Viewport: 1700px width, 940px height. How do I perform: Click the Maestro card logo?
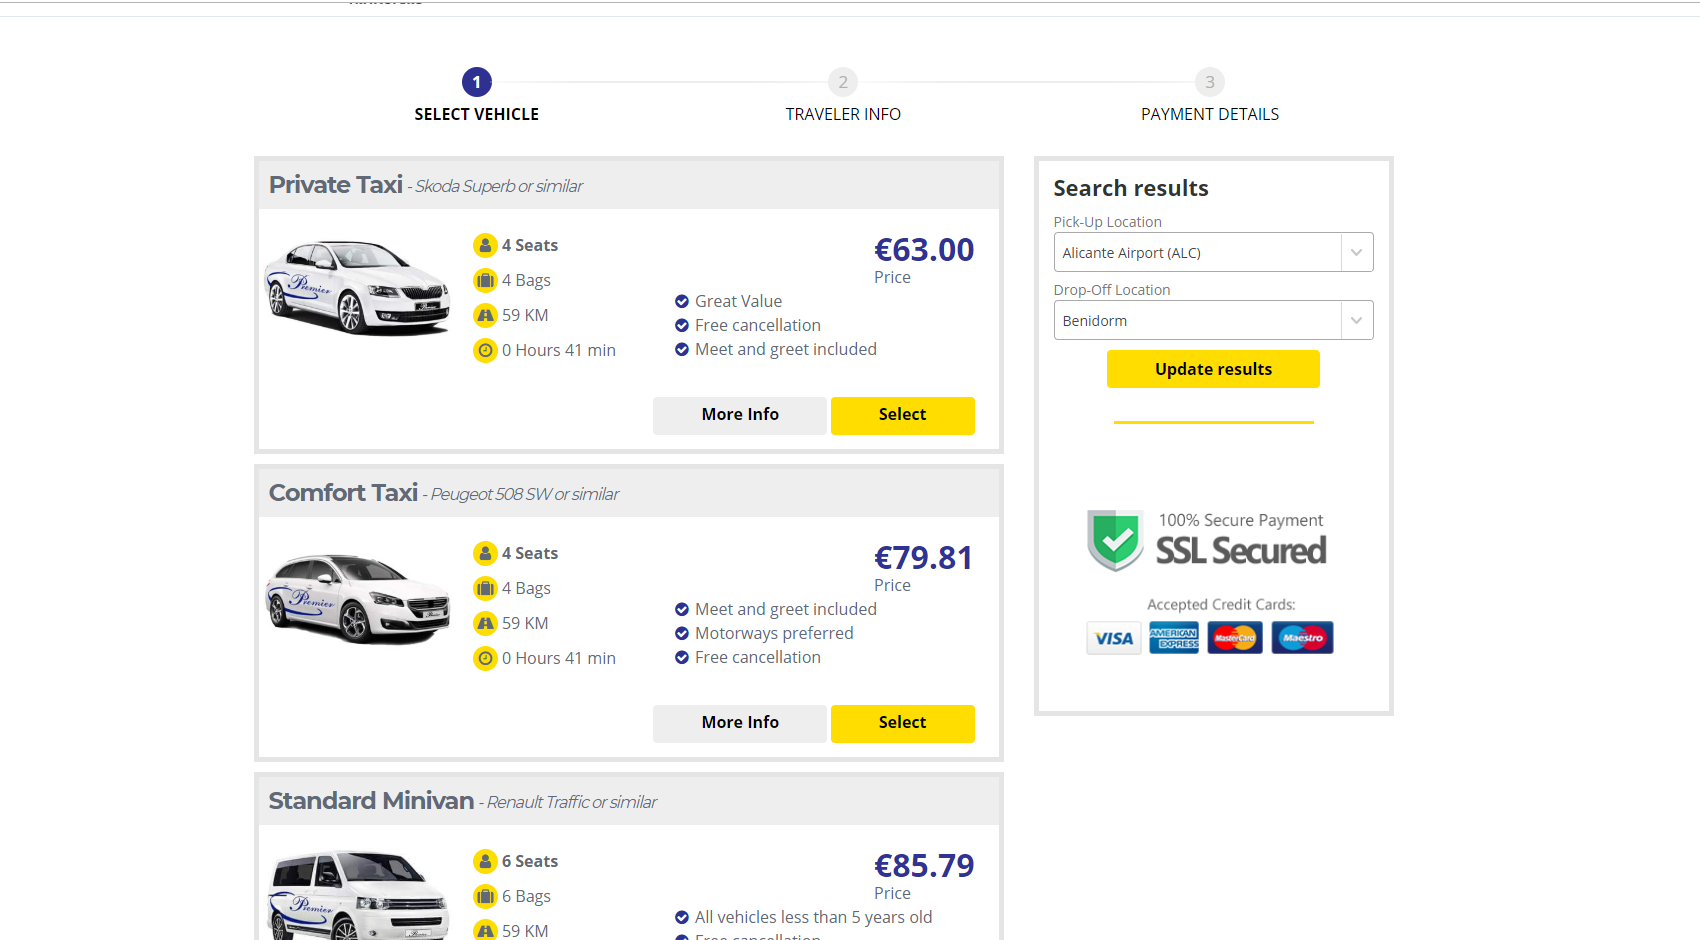pos(1302,638)
